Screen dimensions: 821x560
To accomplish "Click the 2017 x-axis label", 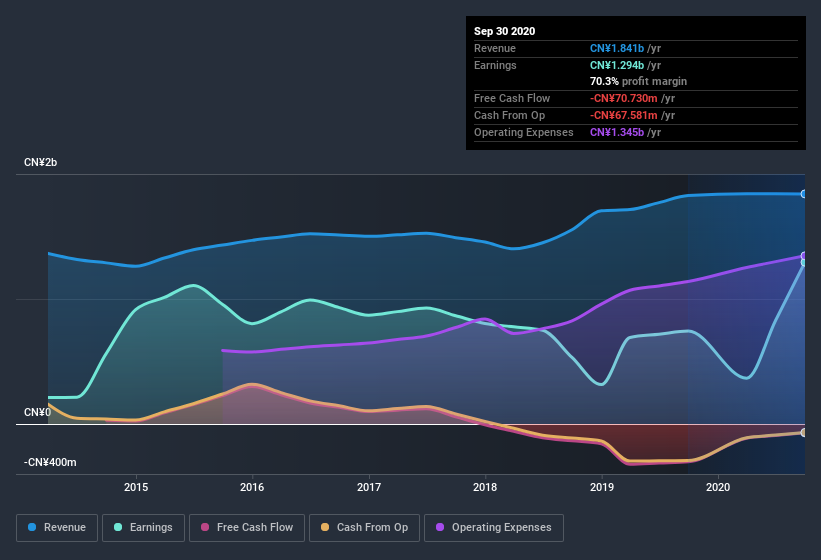I will point(369,487).
